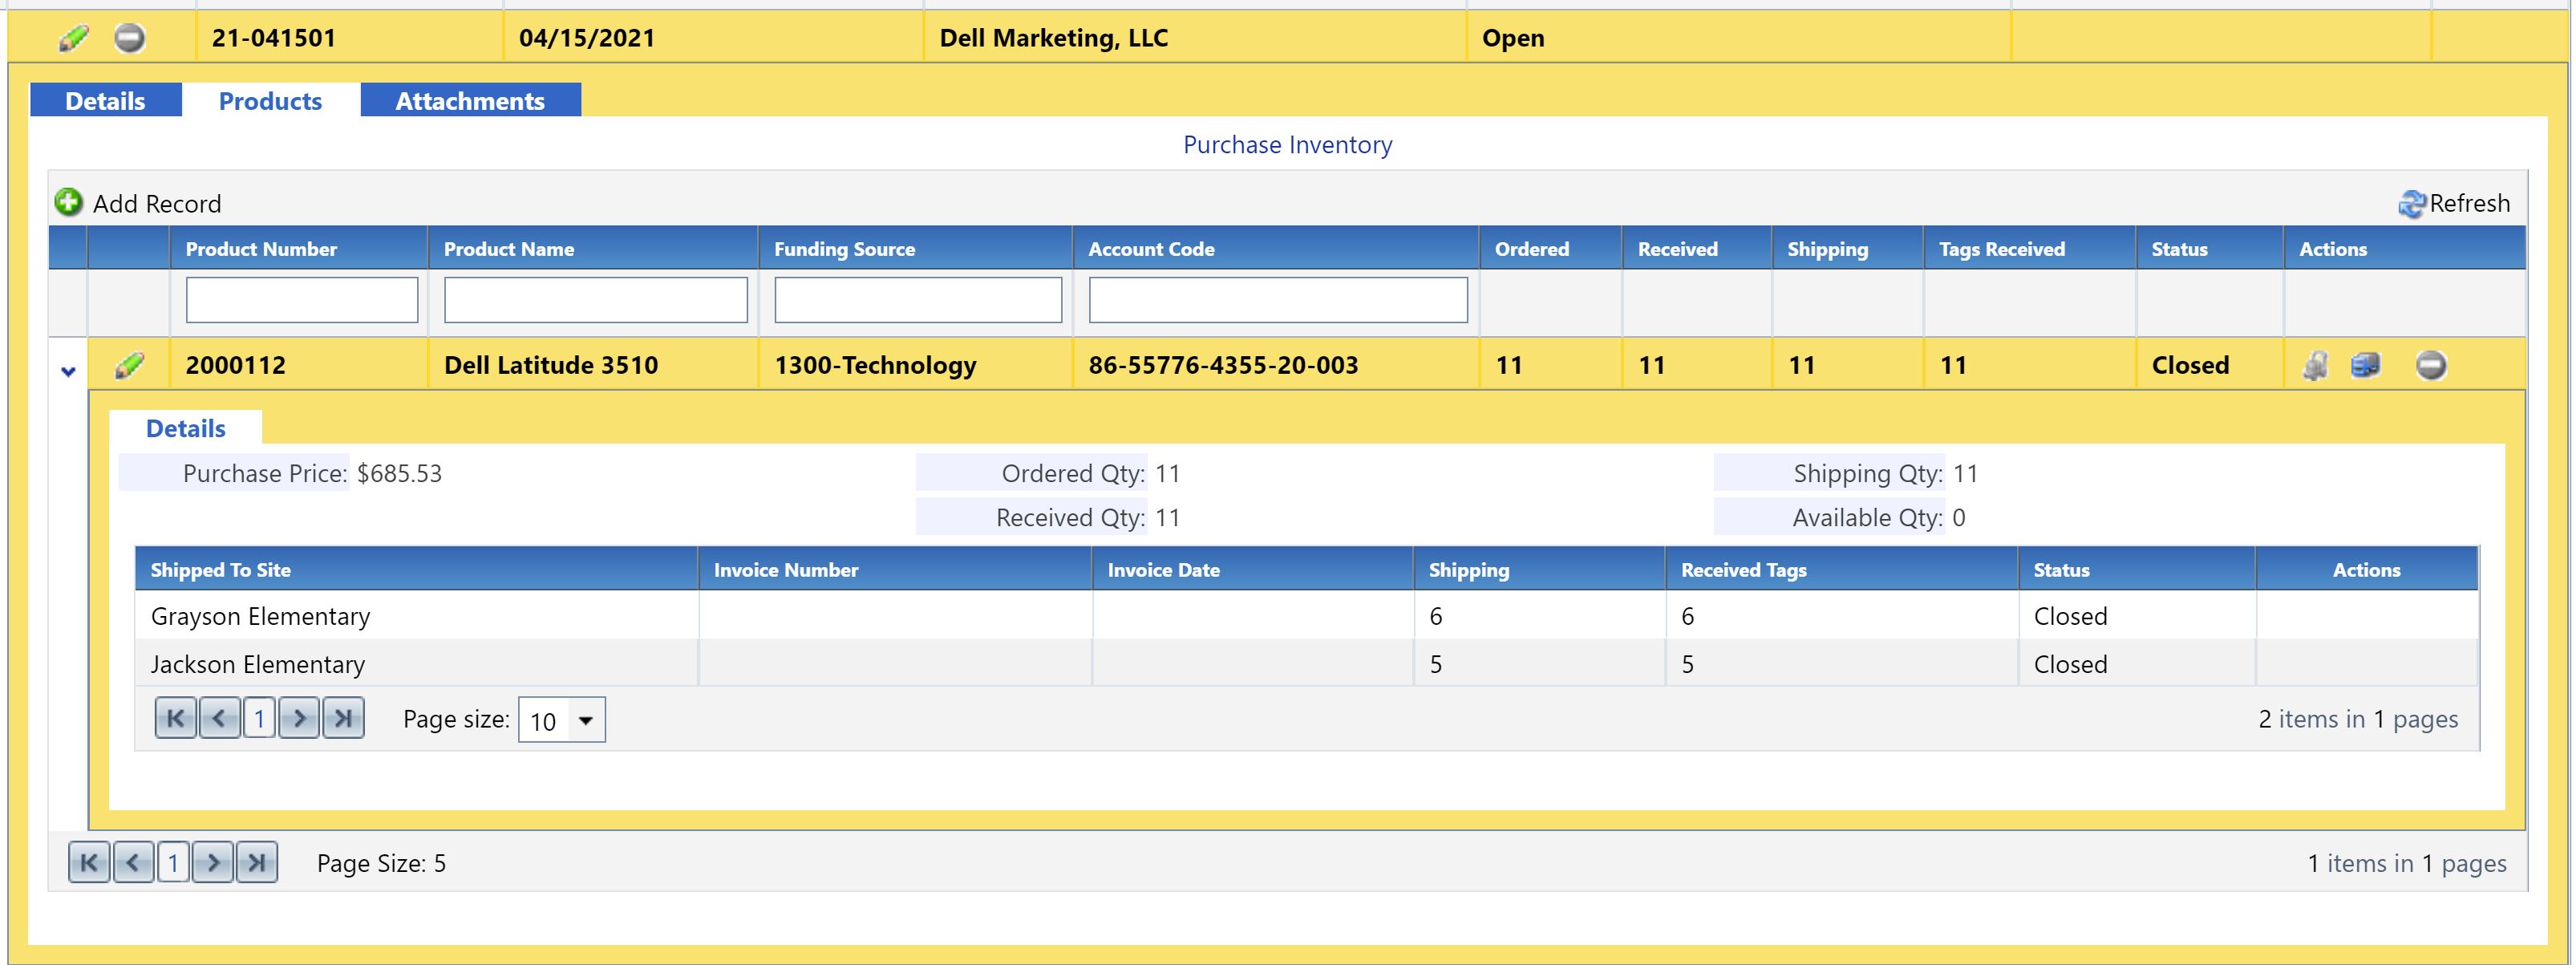Sort by the Tags Received column header
This screenshot has width=2576, height=965.
(2002, 249)
